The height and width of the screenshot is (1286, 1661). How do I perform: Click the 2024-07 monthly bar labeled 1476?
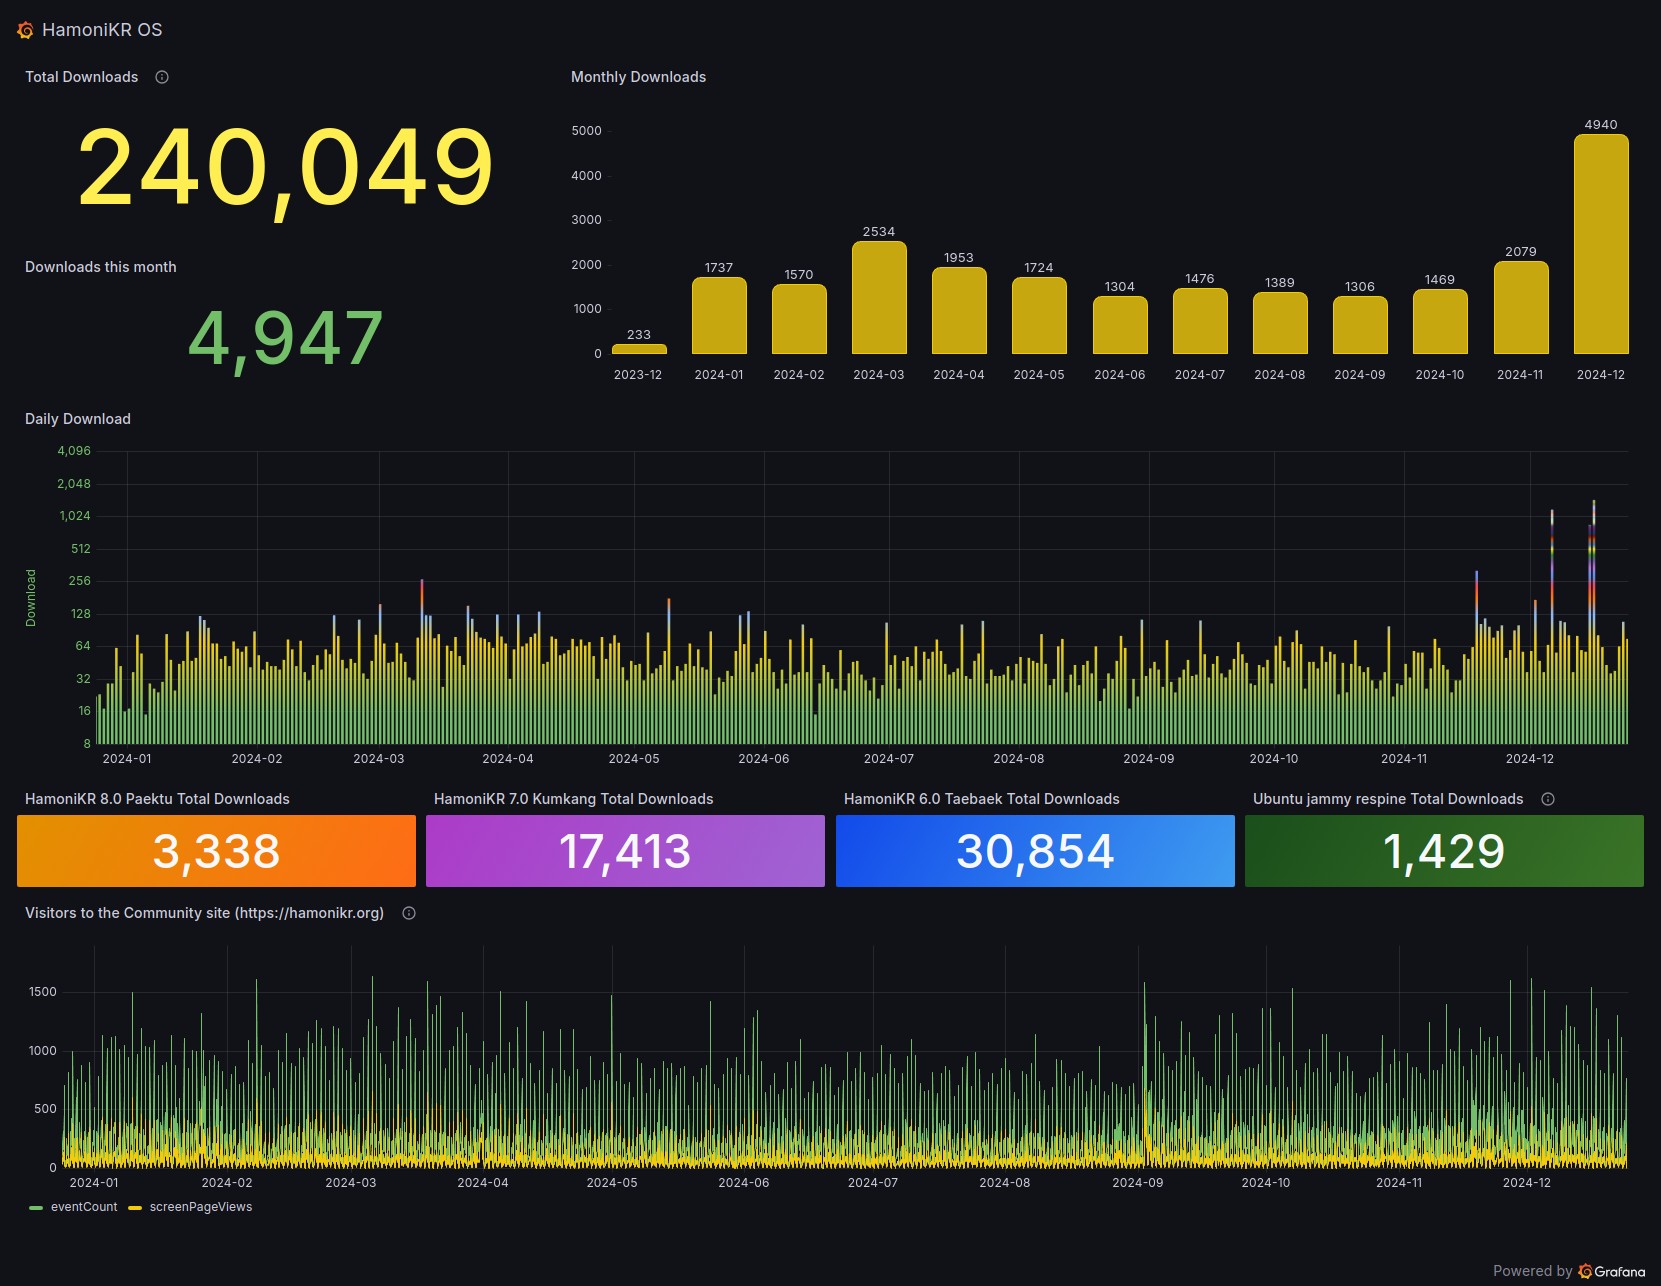point(1200,321)
